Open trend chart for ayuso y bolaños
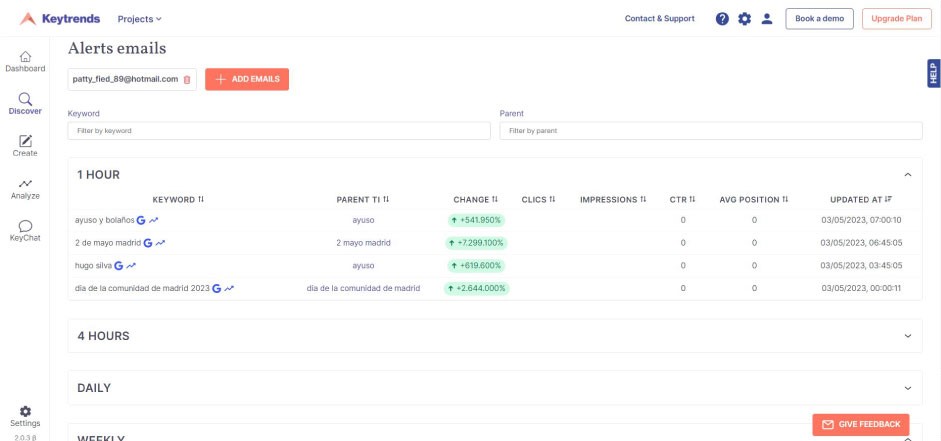The width and height of the screenshot is (941, 441). click(154, 220)
